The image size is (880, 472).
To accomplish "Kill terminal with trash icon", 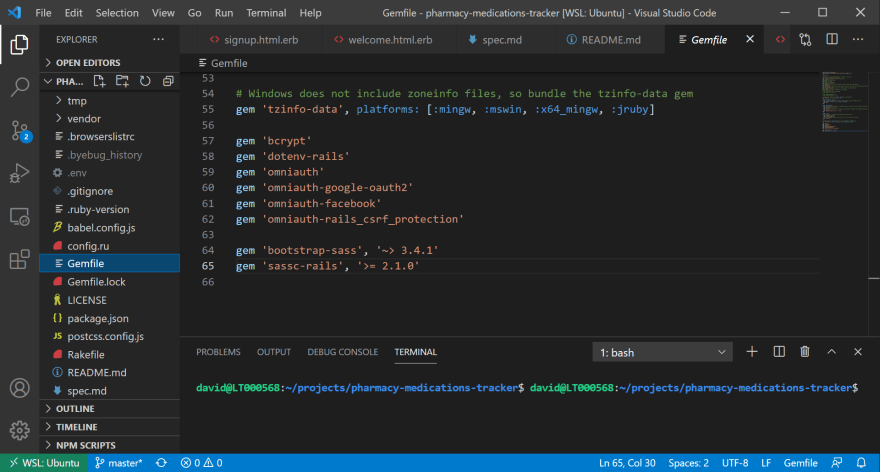I will 805,352.
